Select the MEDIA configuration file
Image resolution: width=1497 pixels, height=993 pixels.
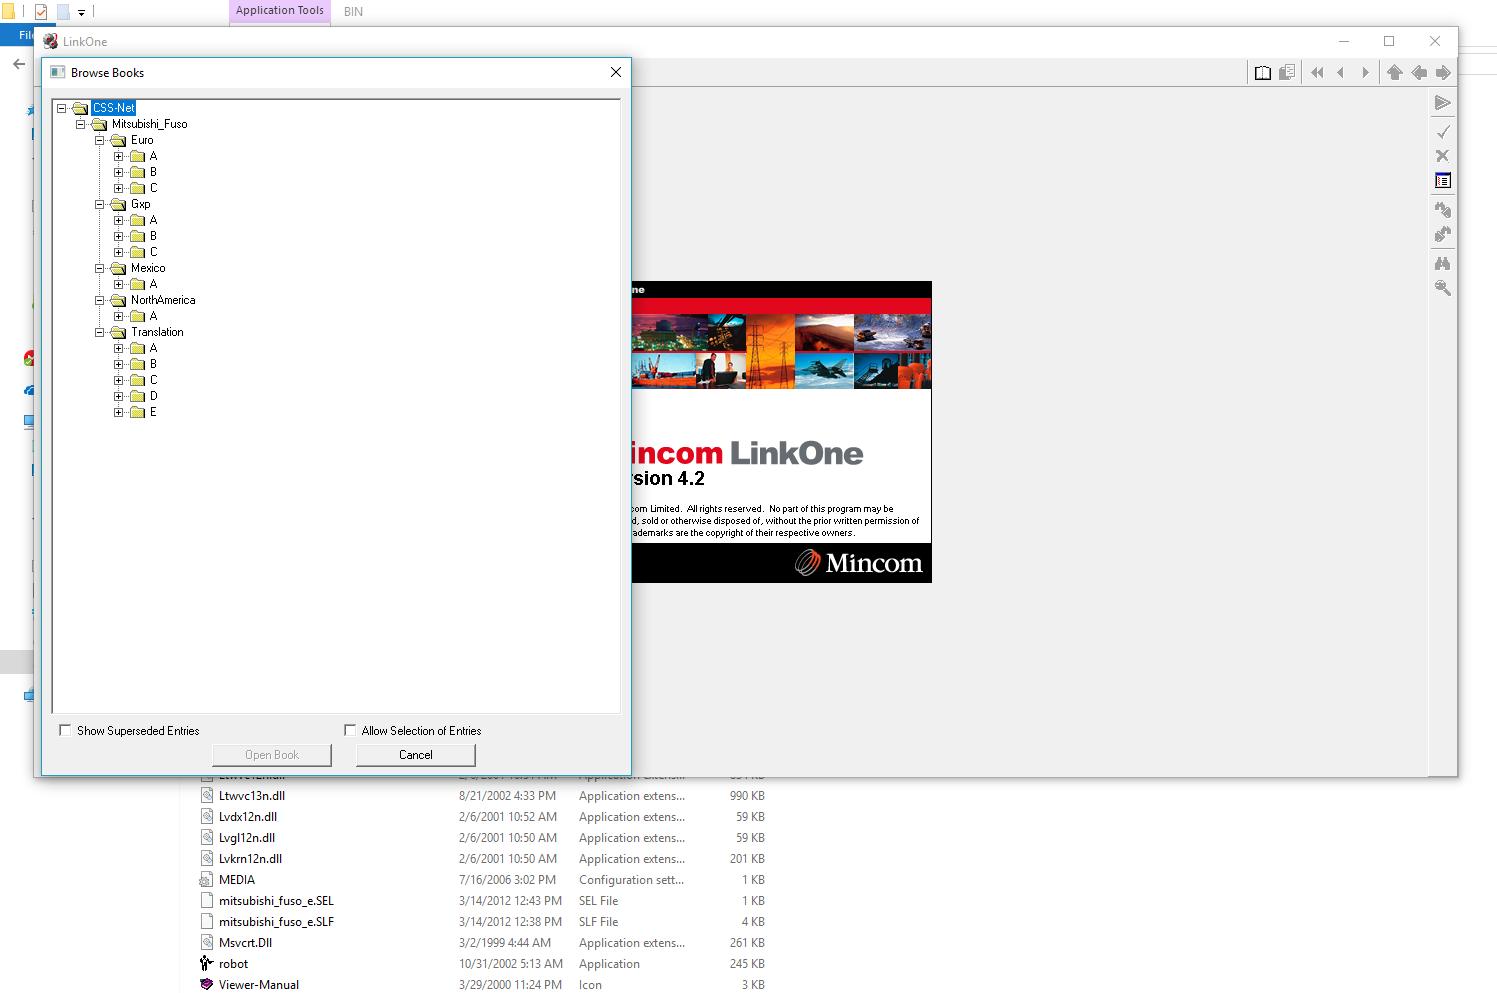point(237,880)
